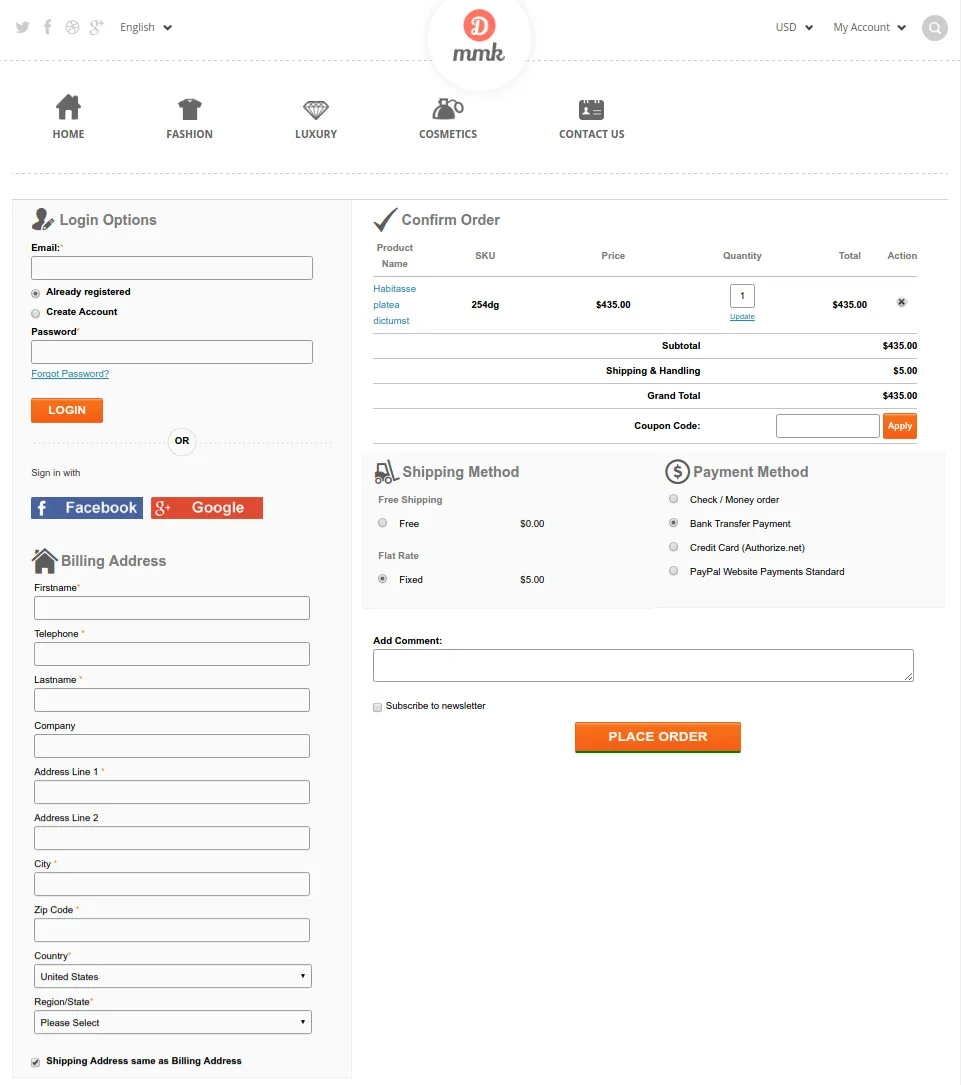Sign in with the Facebook button
Screen dimensions: 961x1085
tap(87, 508)
